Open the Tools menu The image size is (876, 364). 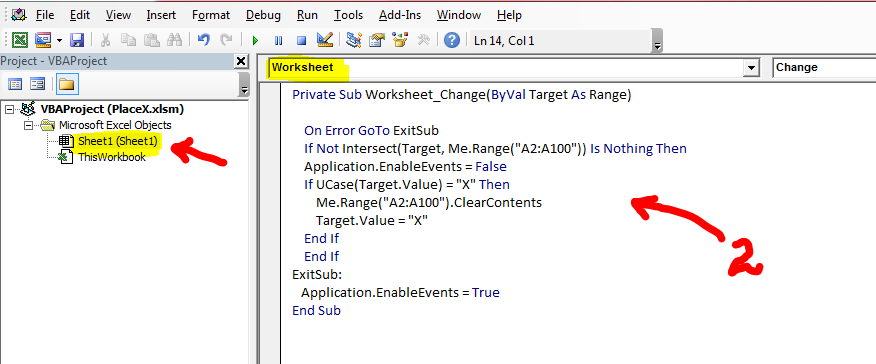pos(348,15)
